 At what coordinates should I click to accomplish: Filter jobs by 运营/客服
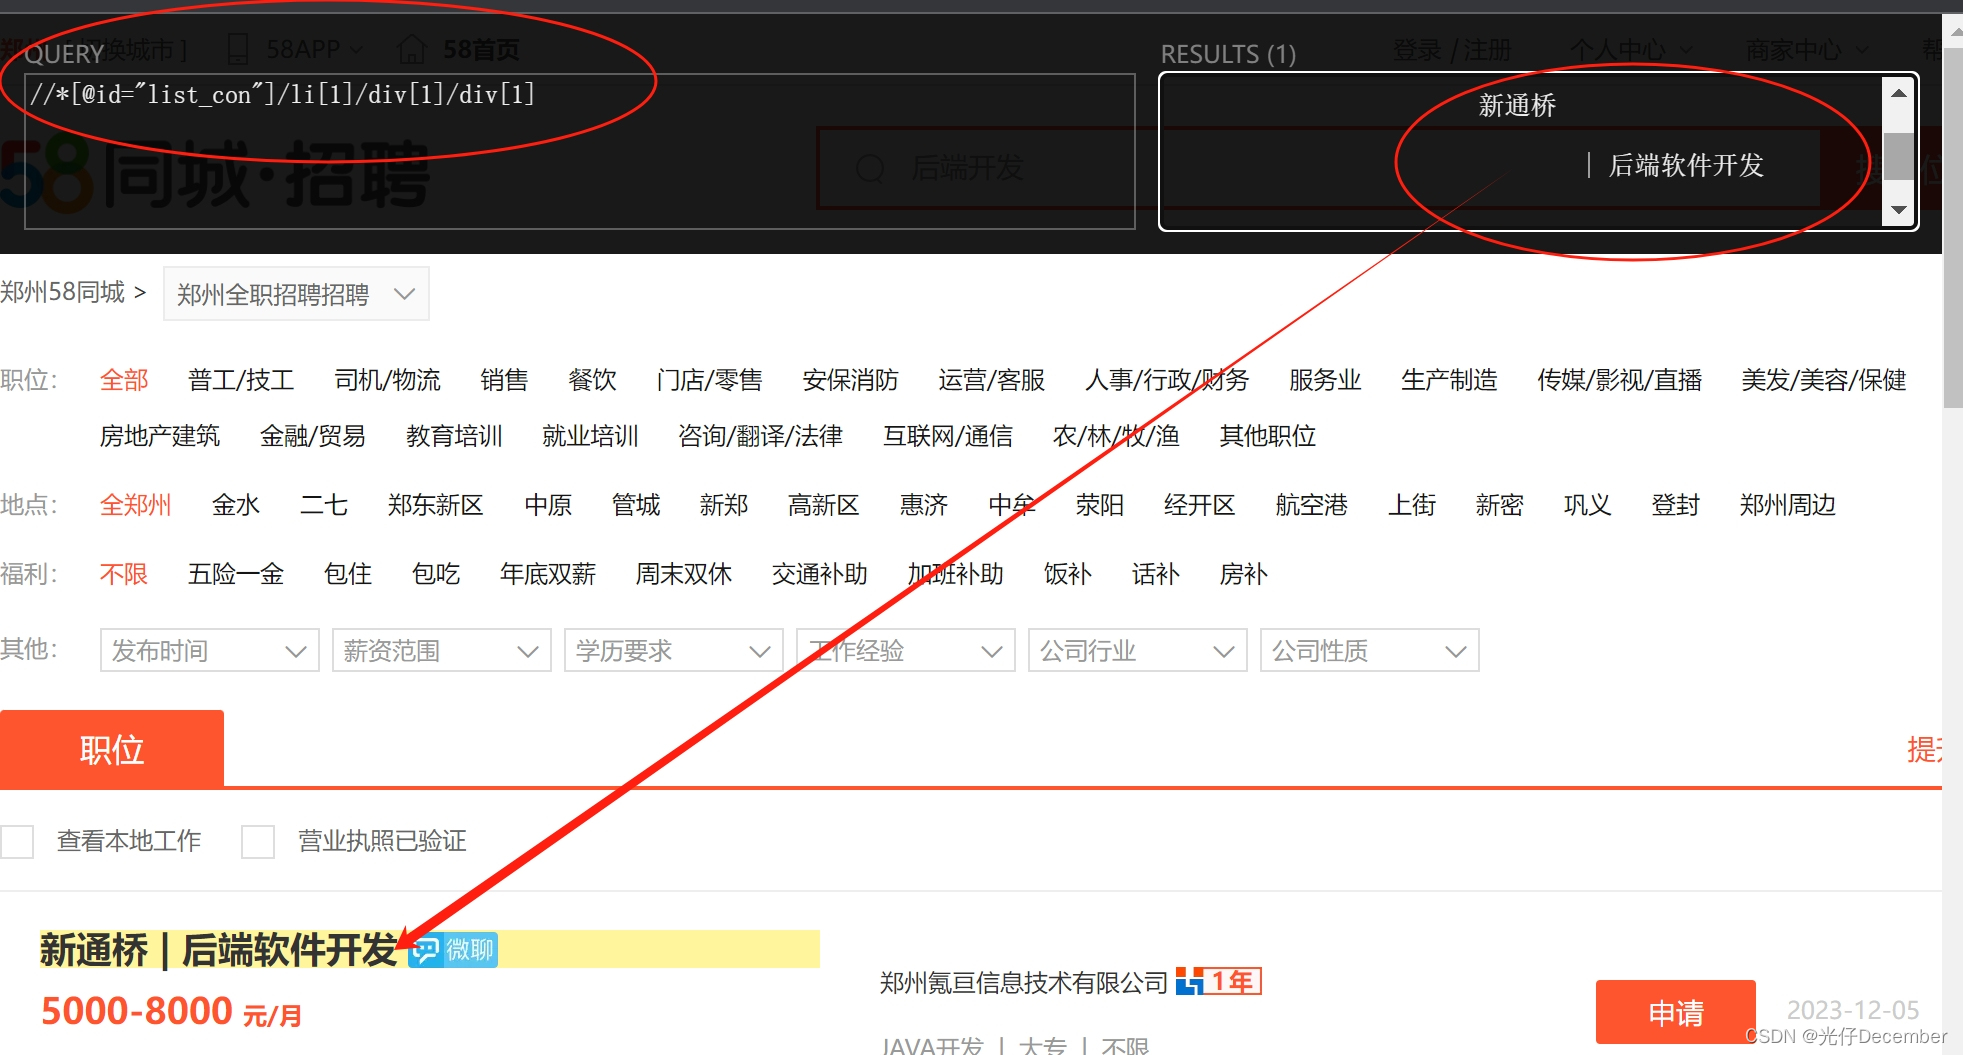coord(992,380)
